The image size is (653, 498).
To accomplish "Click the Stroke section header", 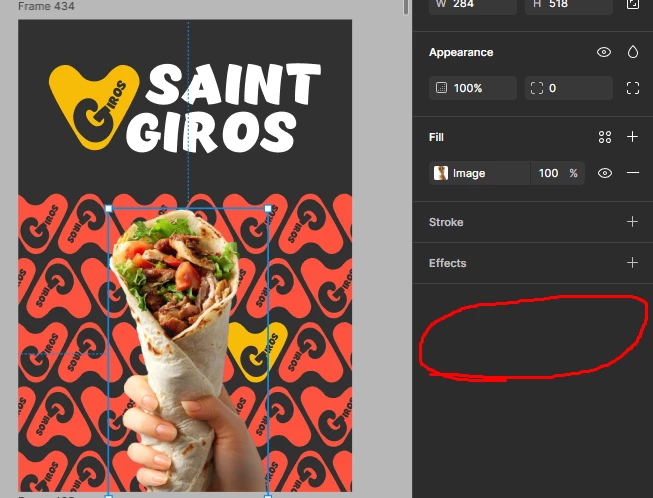I will 446,222.
